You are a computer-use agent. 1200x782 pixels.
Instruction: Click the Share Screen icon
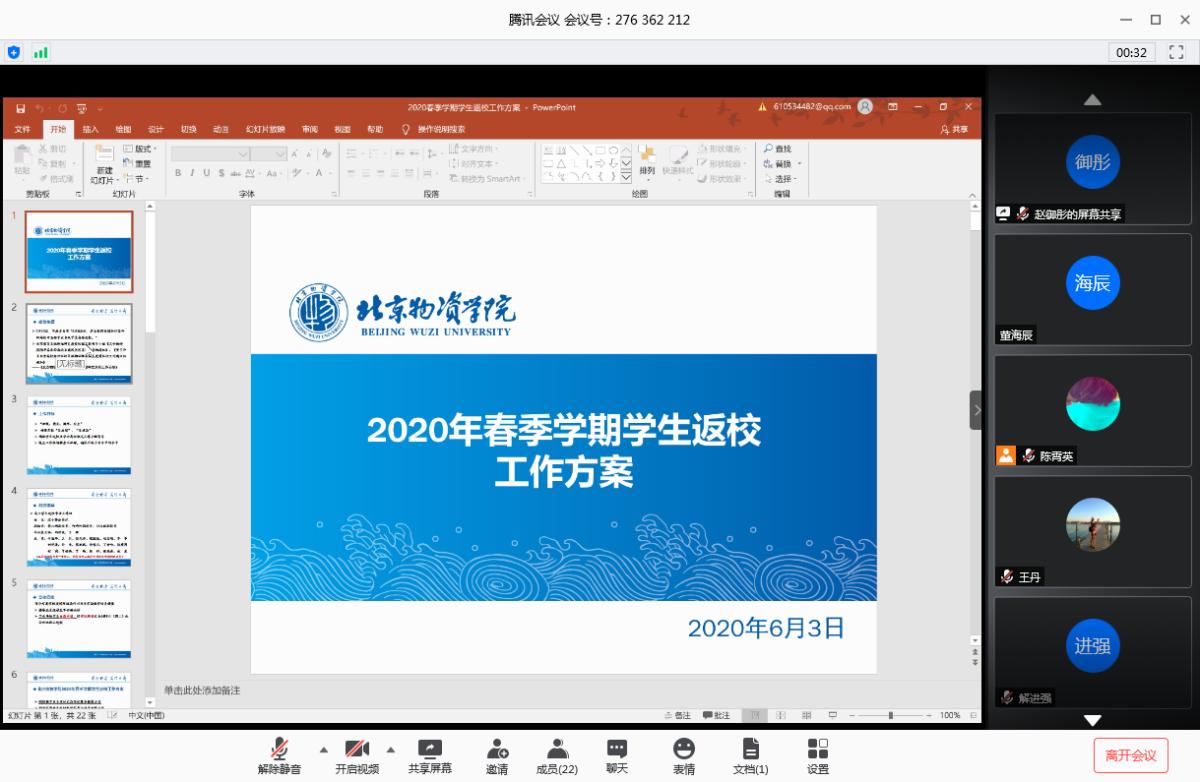pyautogui.click(x=429, y=749)
